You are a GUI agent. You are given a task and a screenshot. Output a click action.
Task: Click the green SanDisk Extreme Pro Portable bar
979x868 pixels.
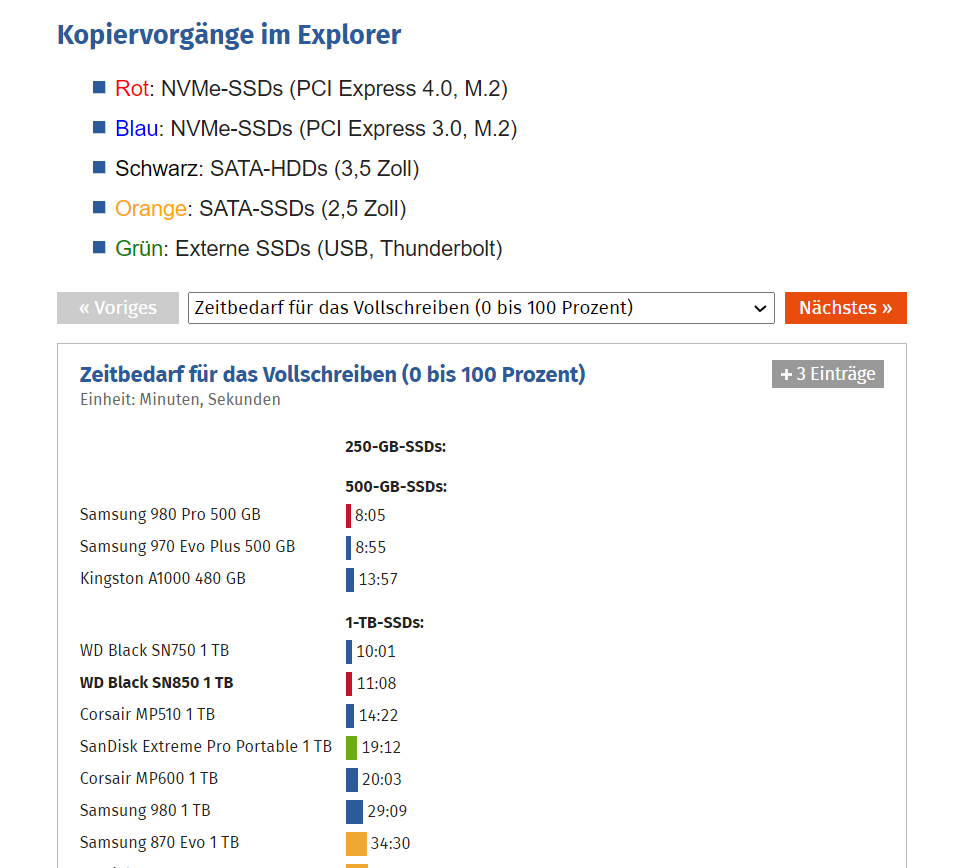[352, 747]
